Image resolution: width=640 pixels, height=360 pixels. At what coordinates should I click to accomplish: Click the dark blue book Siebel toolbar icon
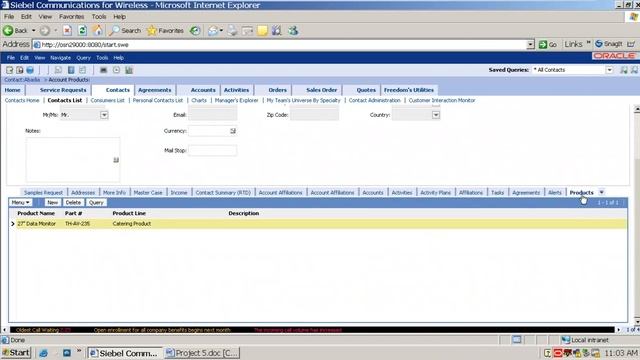tap(71, 70)
